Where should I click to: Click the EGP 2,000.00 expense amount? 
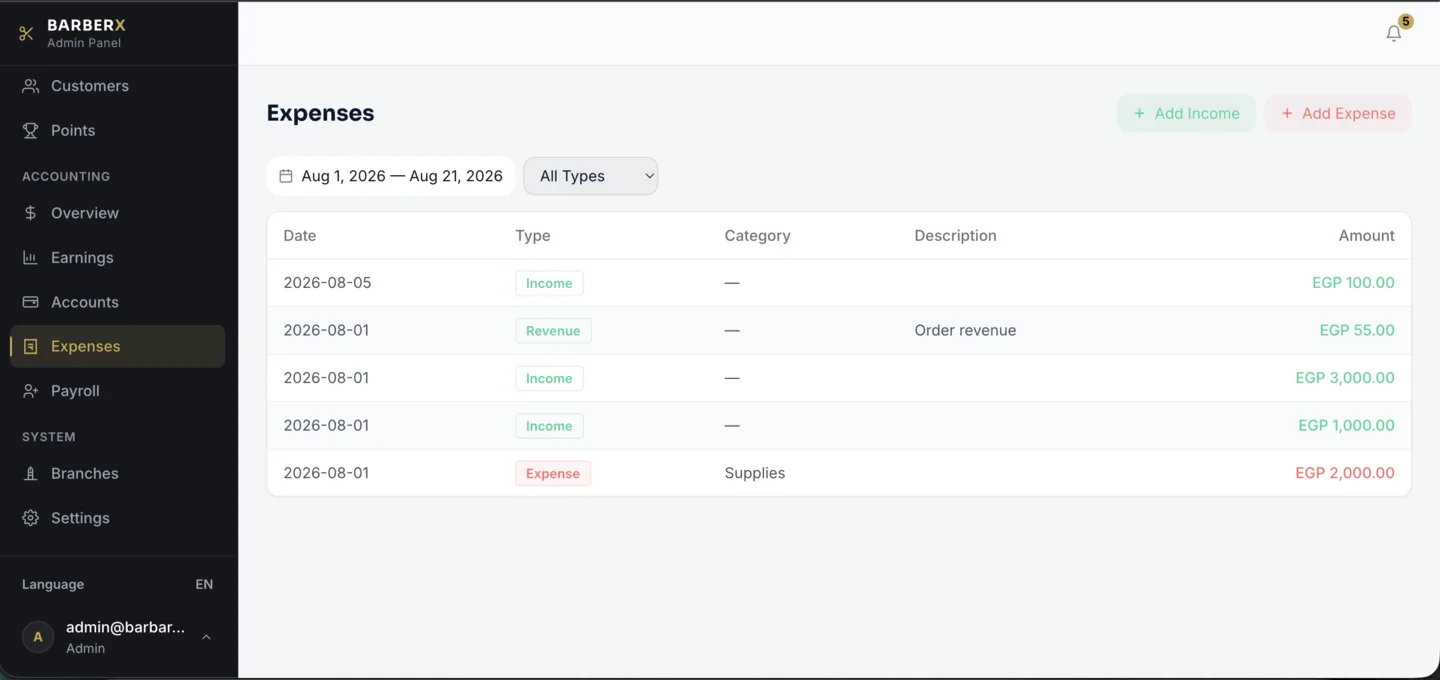tap(1345, 473)
